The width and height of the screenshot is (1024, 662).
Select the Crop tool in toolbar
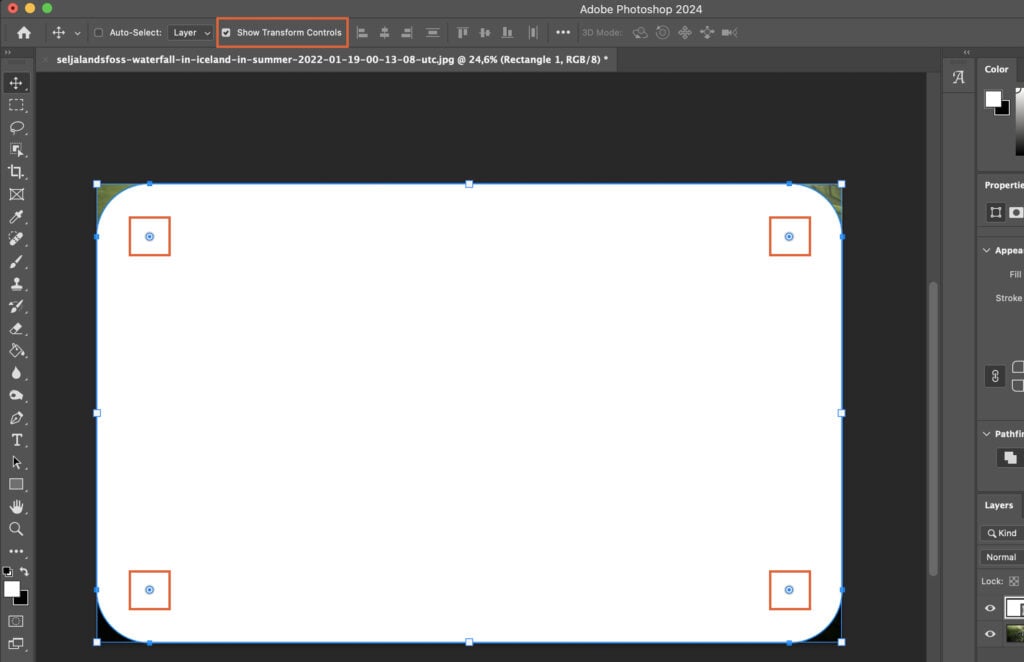17,172
